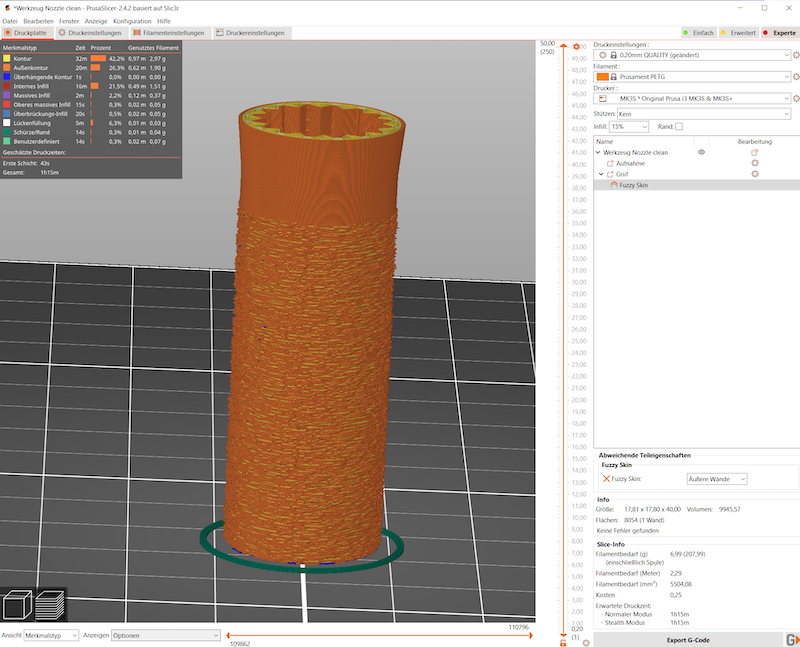800x647 pixels.
Task: Click the left thumb of horizontal move slider
Action: [228, 635]
